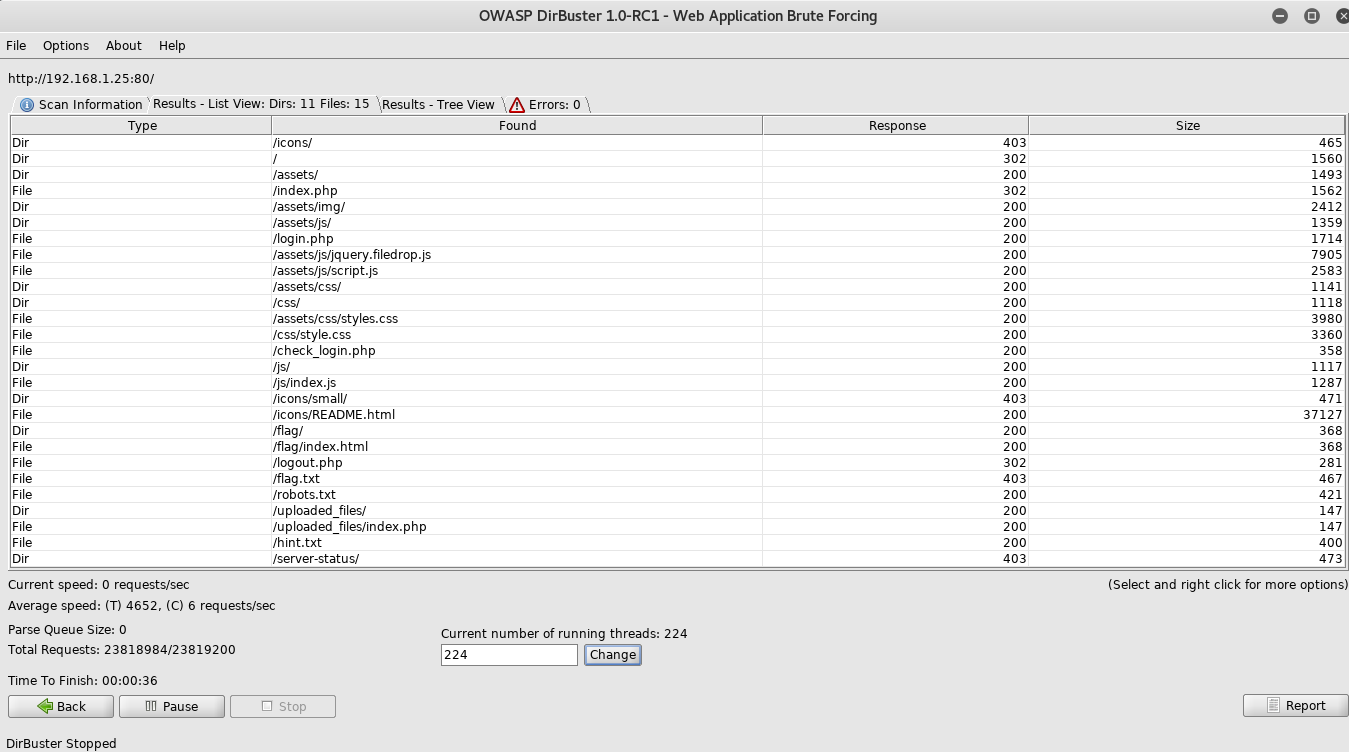This screenshot has height=752, width=1349.
Task: Select the /assets/ directory entry
Action: point(678,175)
